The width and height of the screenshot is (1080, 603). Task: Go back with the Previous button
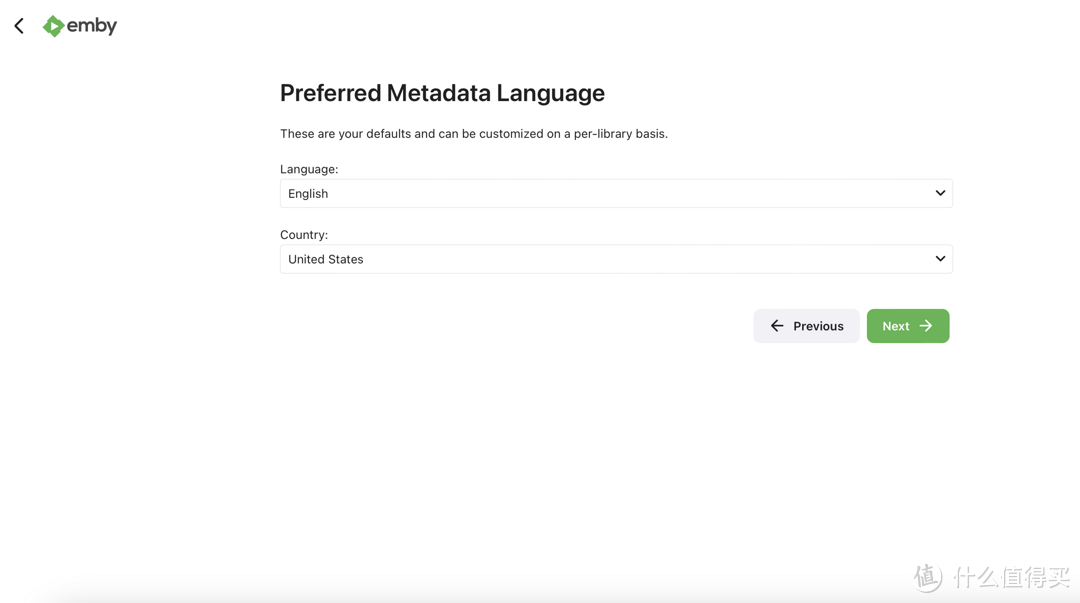coord(806,326)
